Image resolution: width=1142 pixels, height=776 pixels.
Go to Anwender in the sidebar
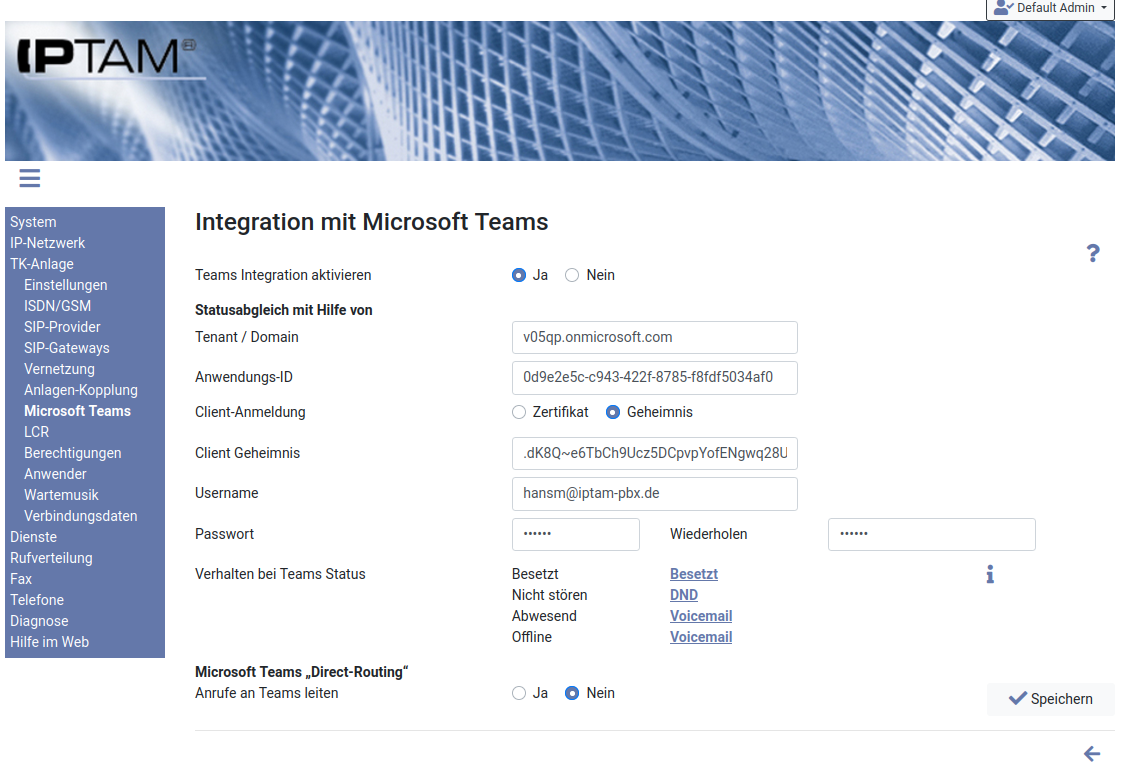point(55,474)
